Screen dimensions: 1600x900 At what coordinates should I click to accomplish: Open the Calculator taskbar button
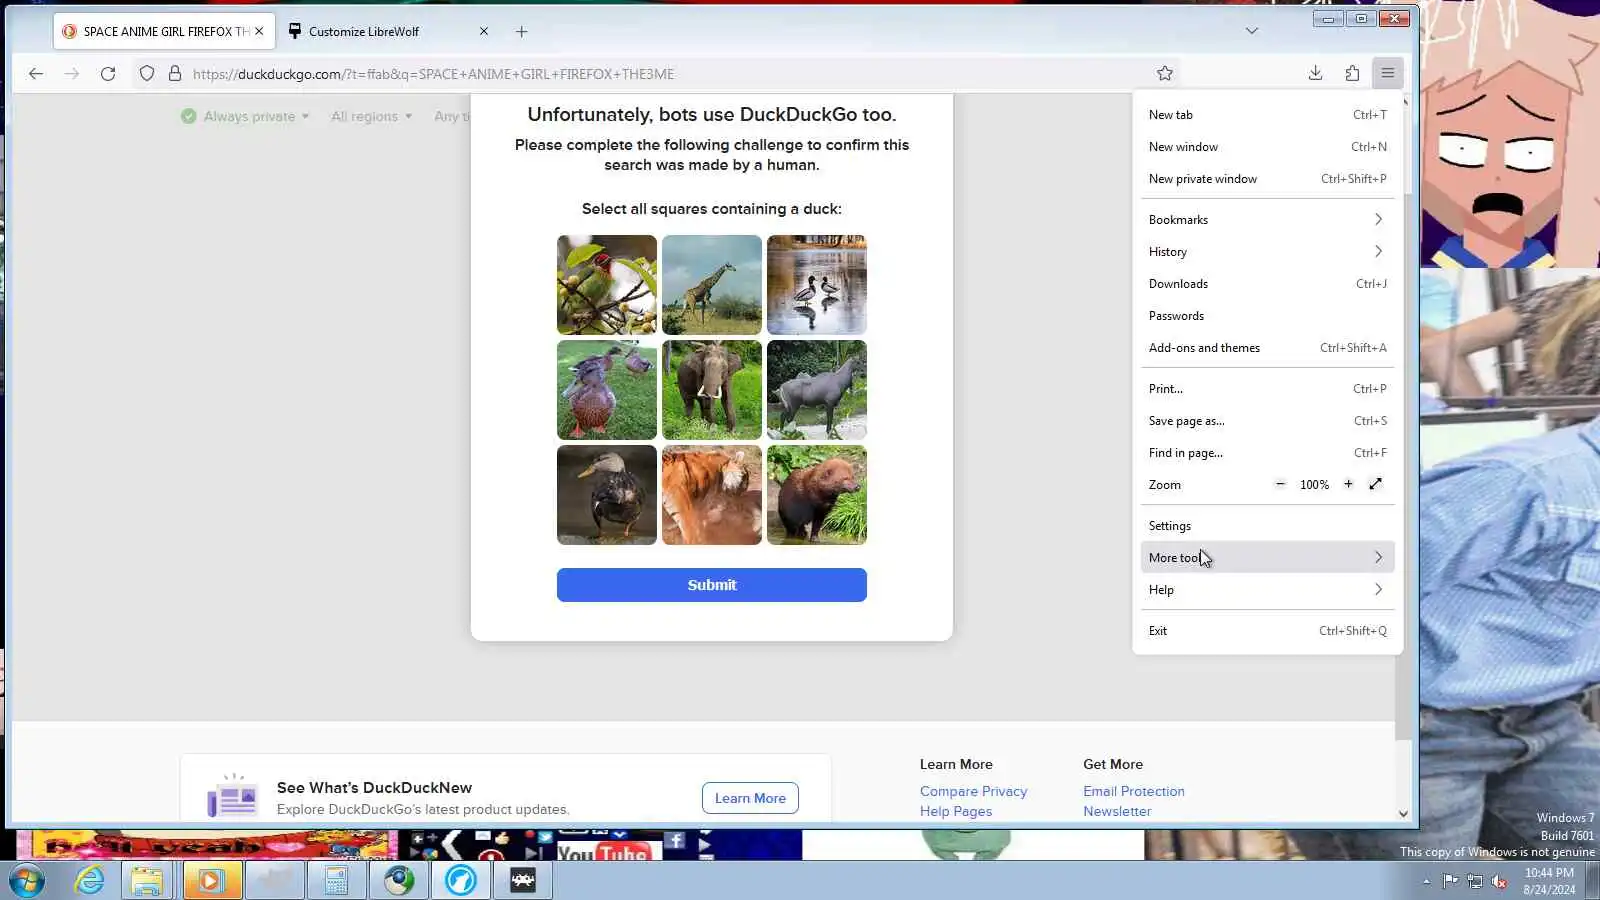click(x=336, y=881)
